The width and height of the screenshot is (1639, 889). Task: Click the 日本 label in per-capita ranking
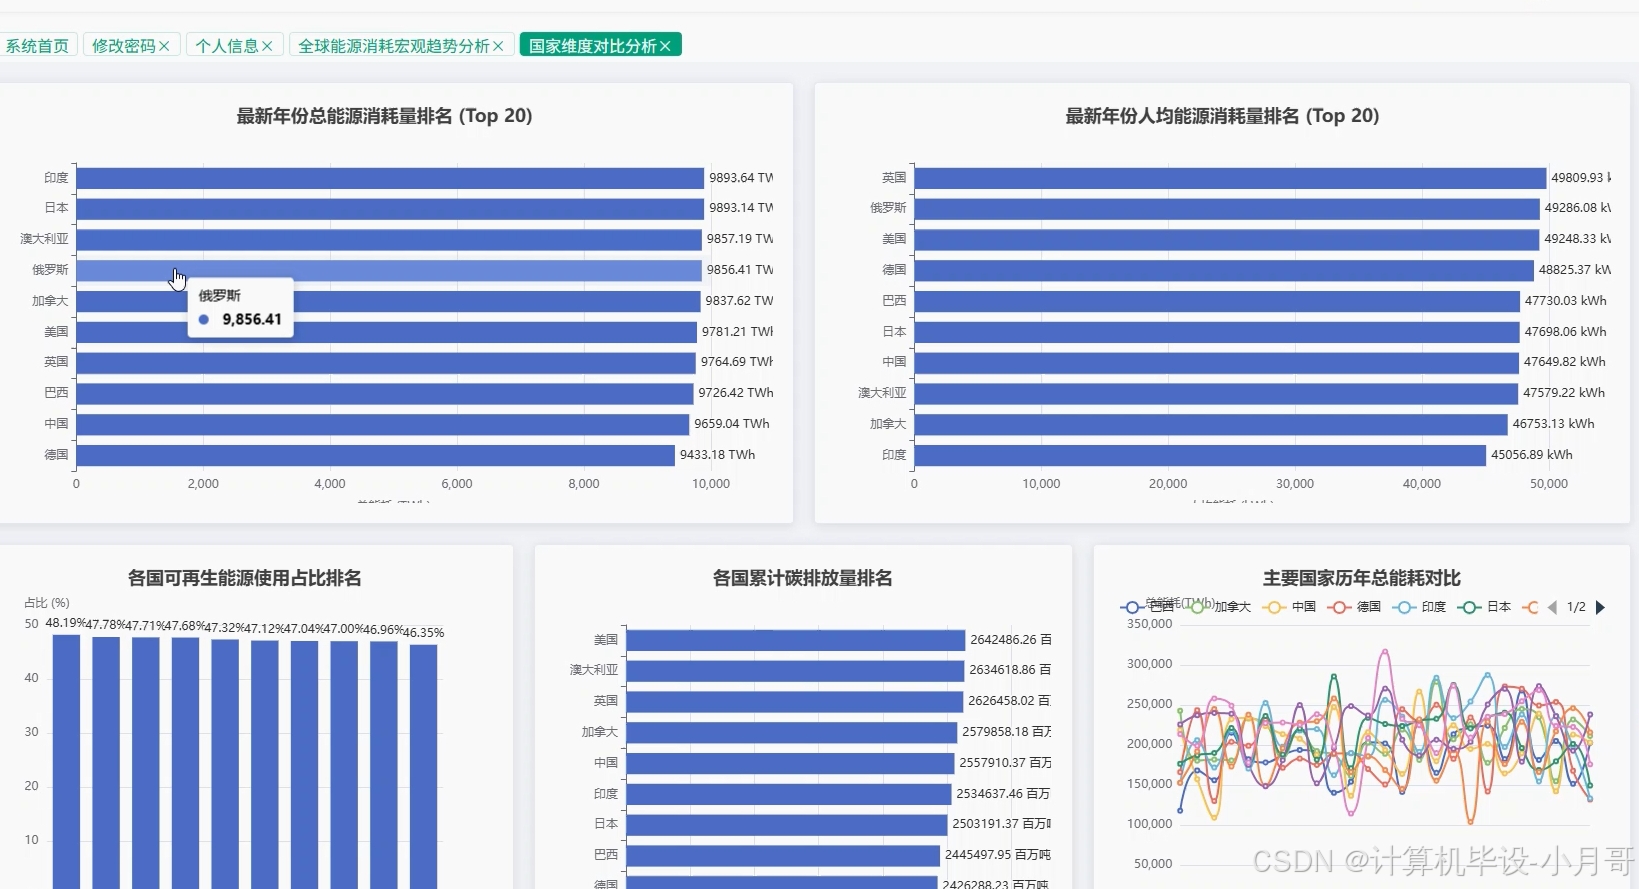tap(894, 332)
